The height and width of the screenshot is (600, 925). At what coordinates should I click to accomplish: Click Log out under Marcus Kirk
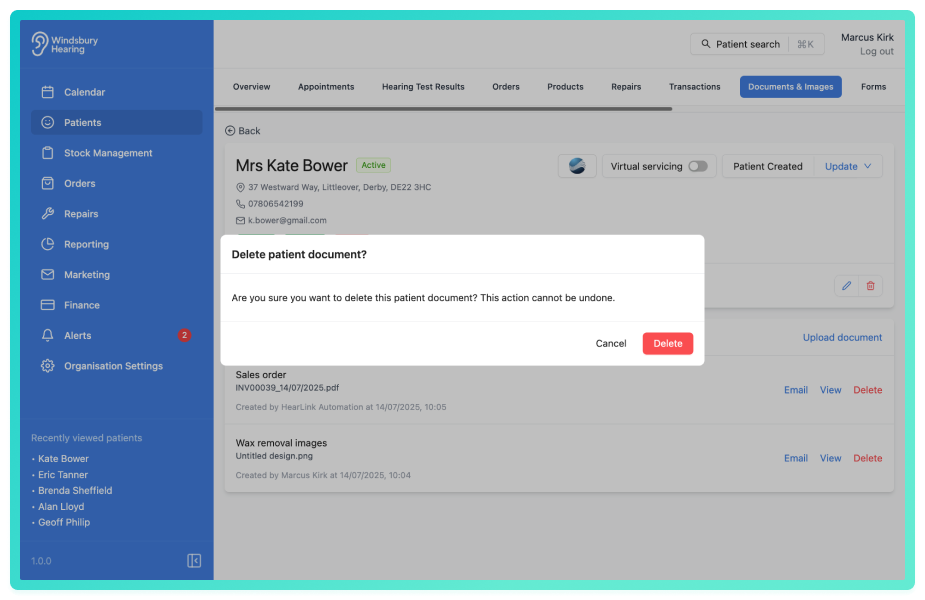pyautogui.click(x=877, y=51)
